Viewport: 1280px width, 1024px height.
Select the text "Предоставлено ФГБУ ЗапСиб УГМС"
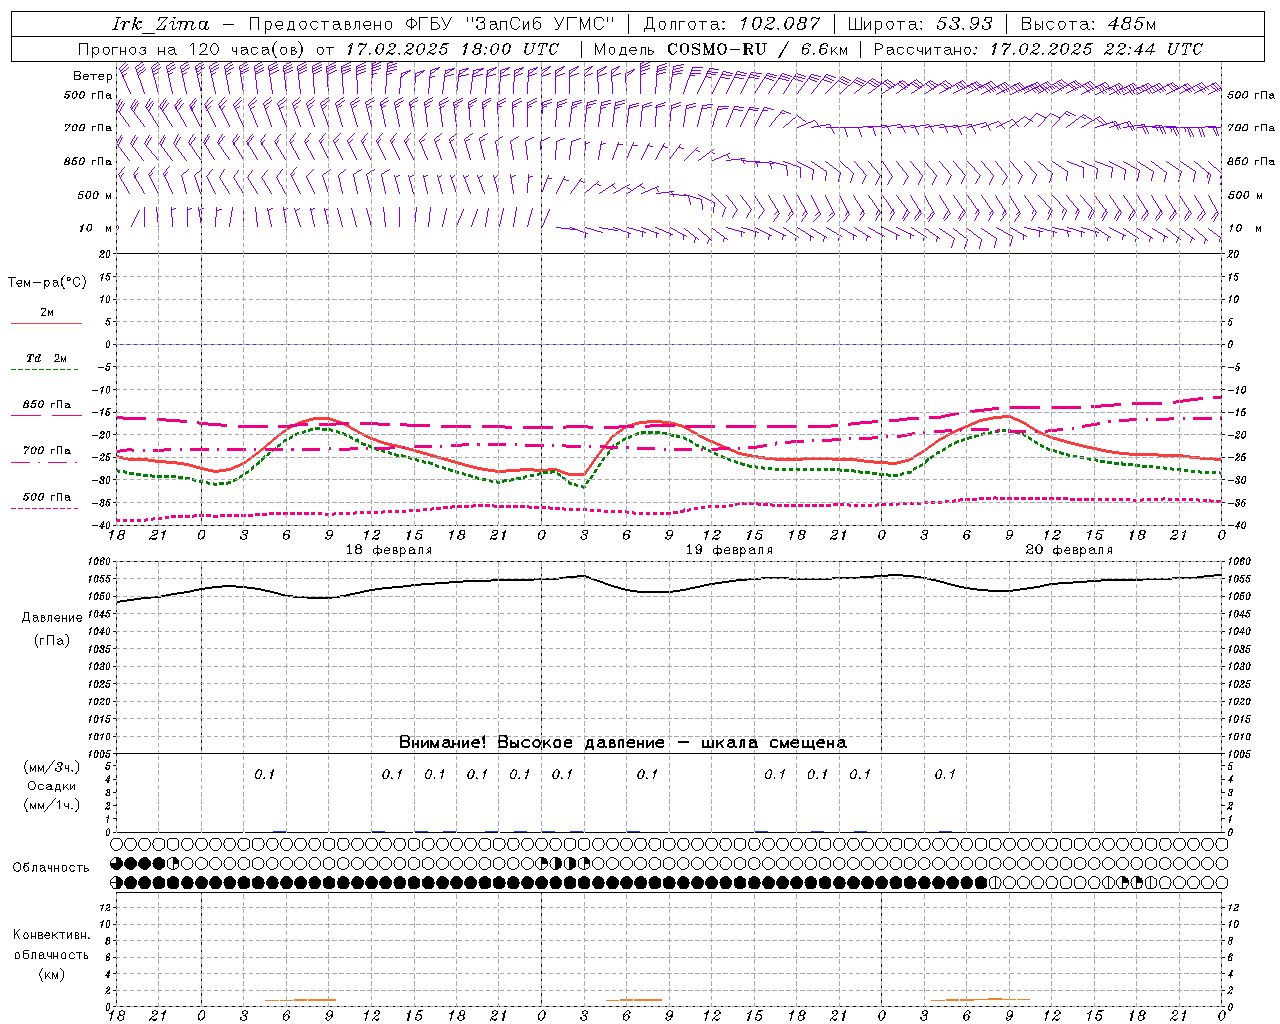432,24
